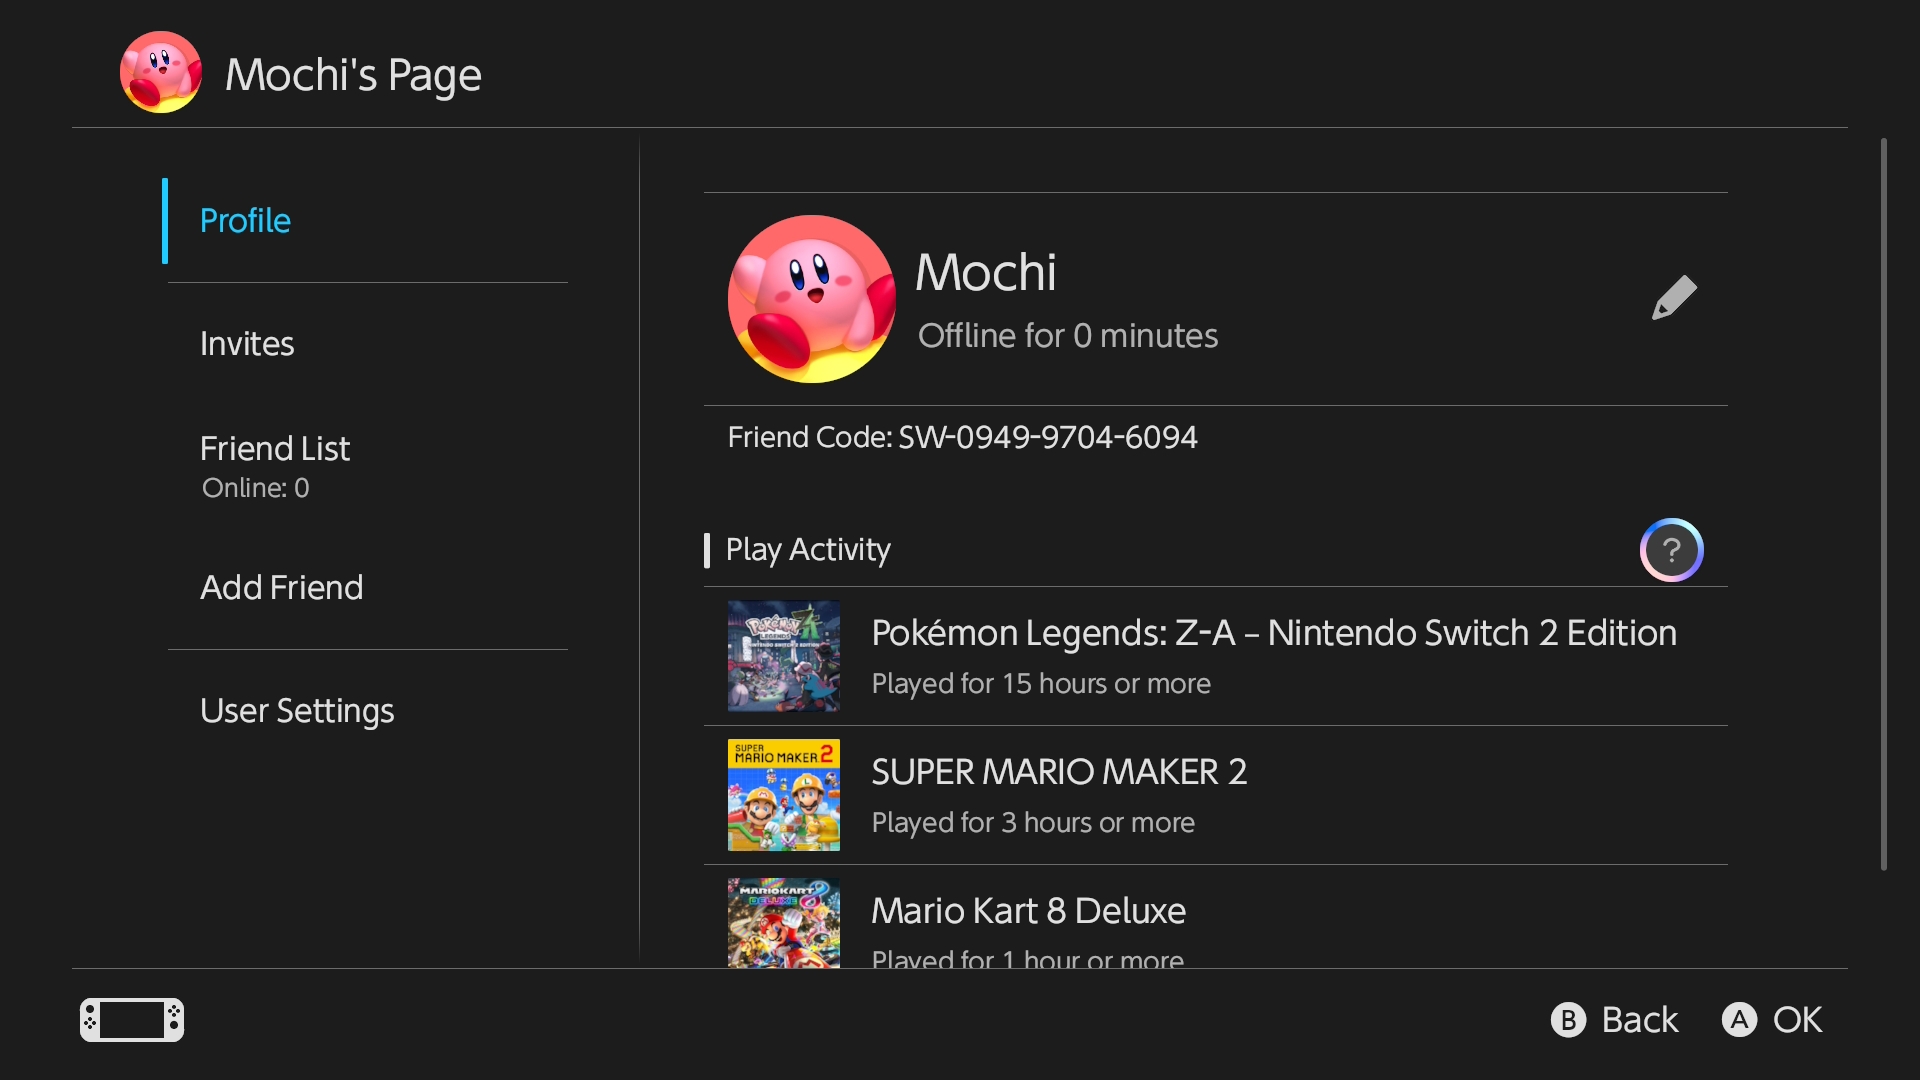
Task: Open the Play Activity help question mark
Action: (1671, 550)
